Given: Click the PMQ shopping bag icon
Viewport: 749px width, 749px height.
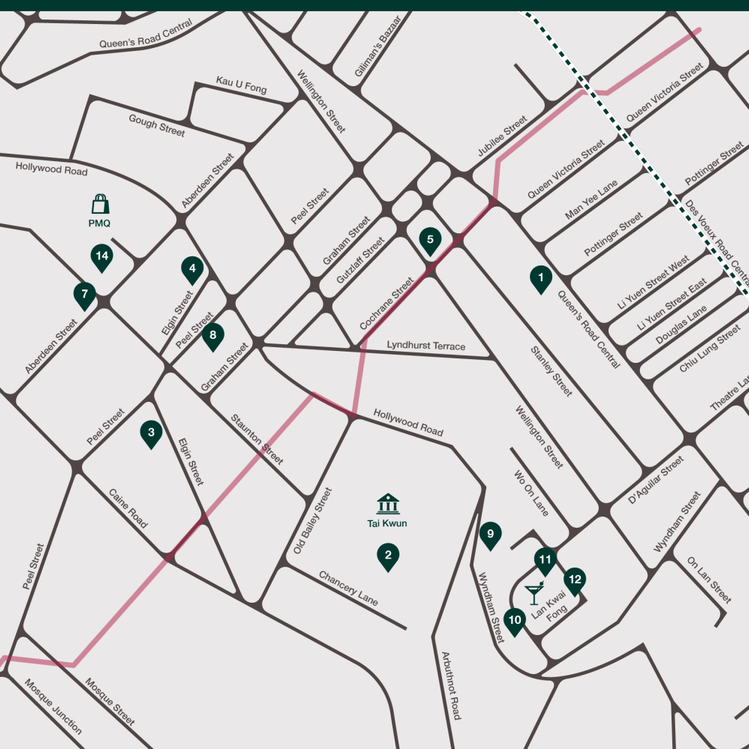Looking at the screenshot, I should 99,203.
